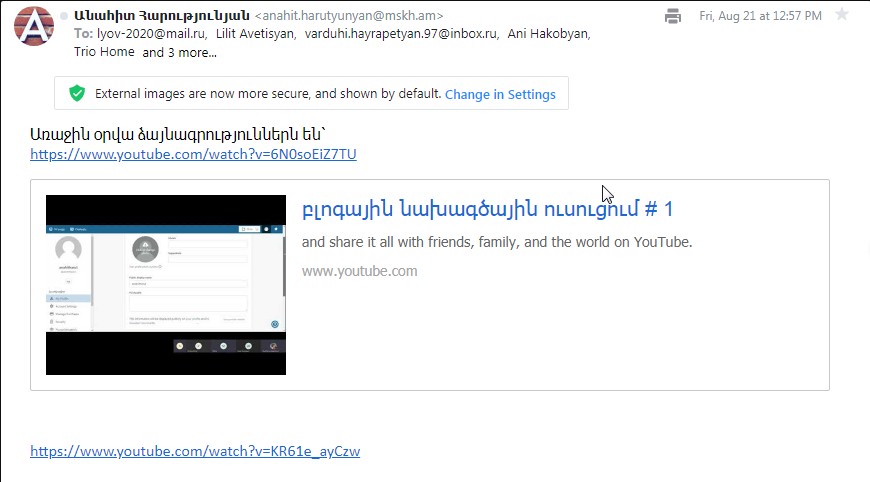Click the Fri, Aug 21 timestamp

(x=760, y=16)
